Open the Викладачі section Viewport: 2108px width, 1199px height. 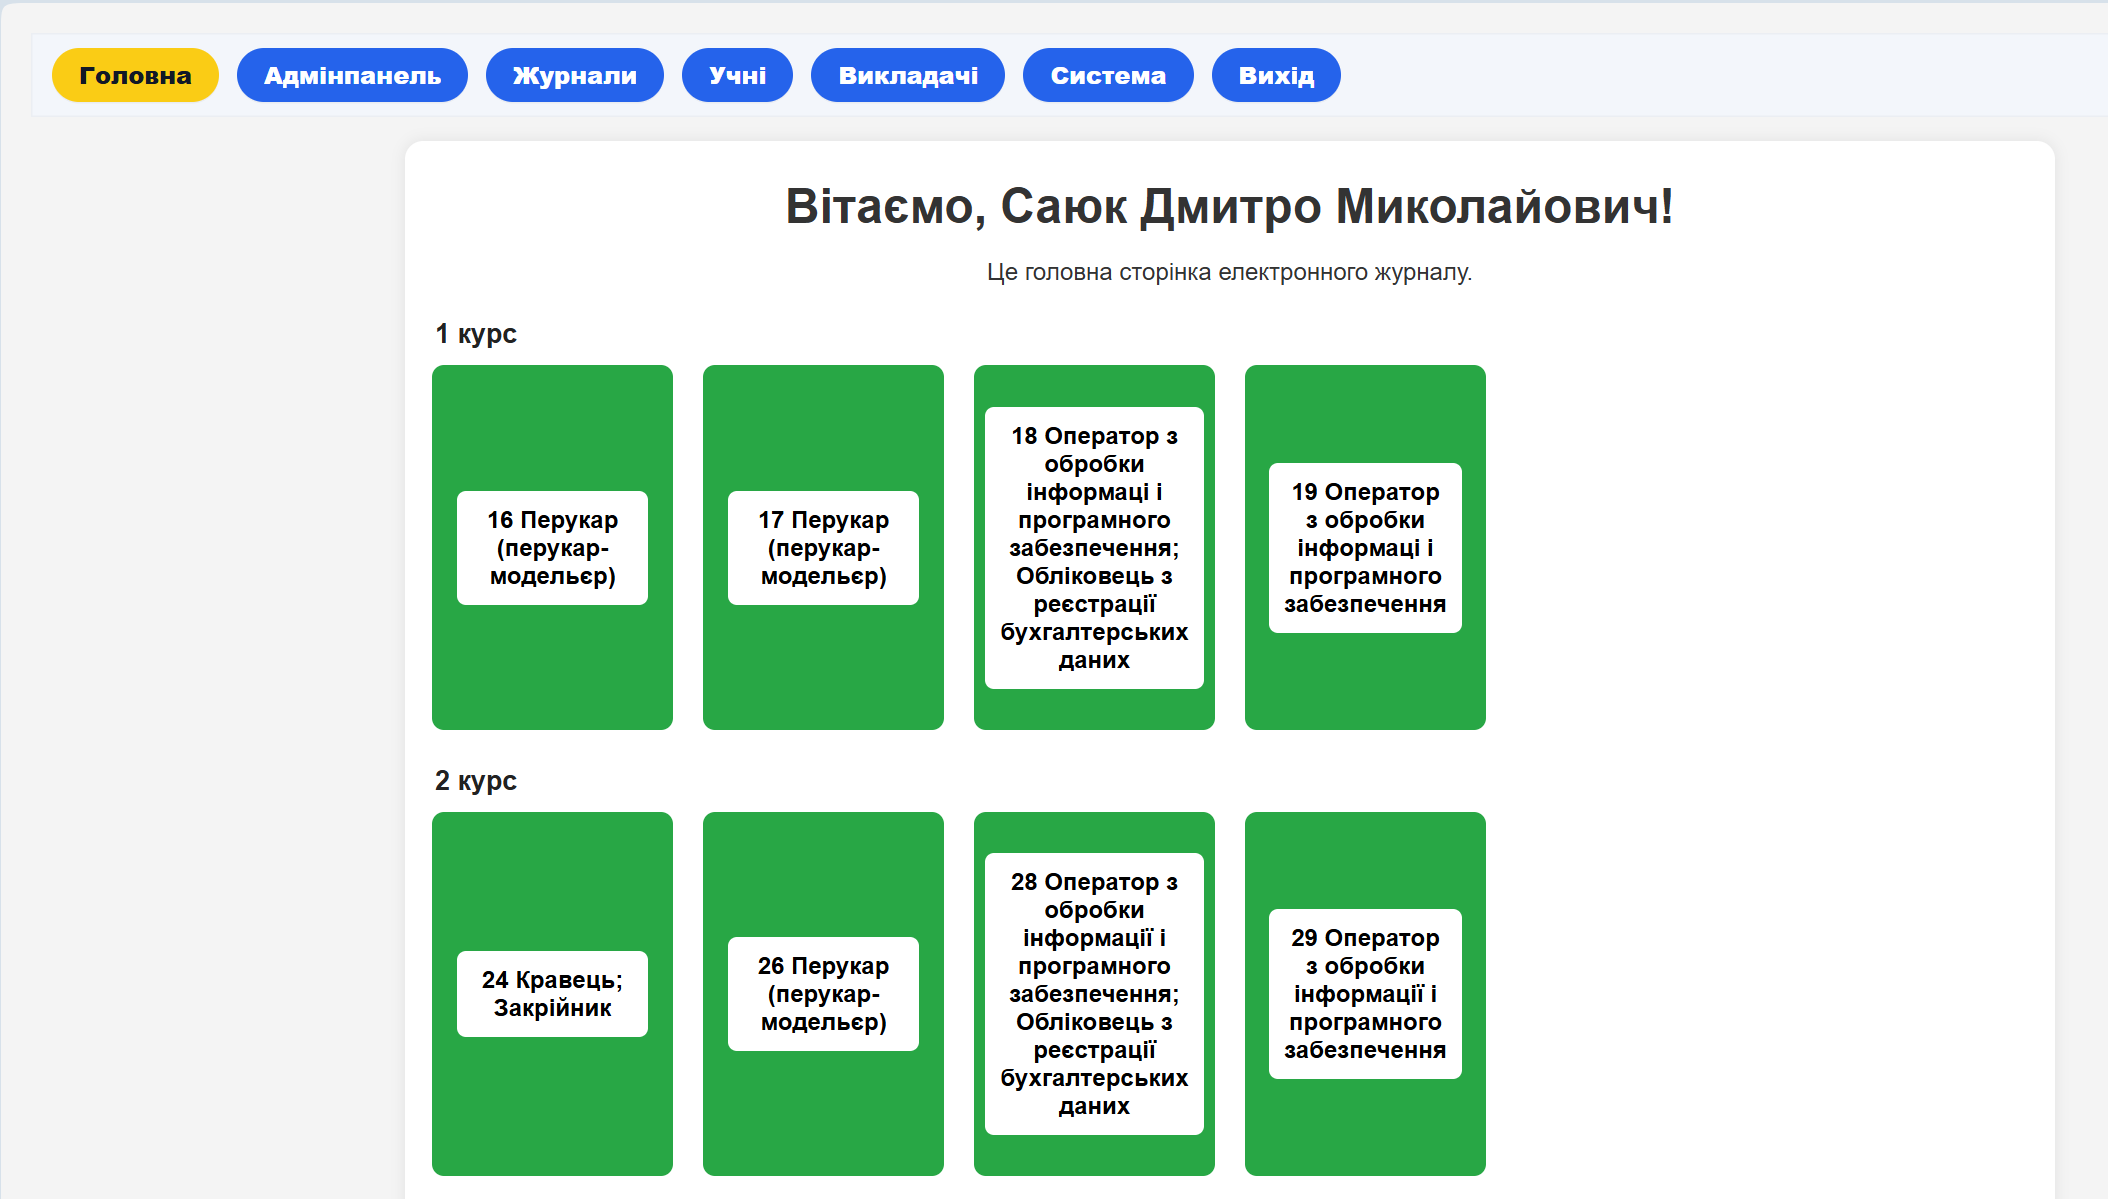(908, 75)
